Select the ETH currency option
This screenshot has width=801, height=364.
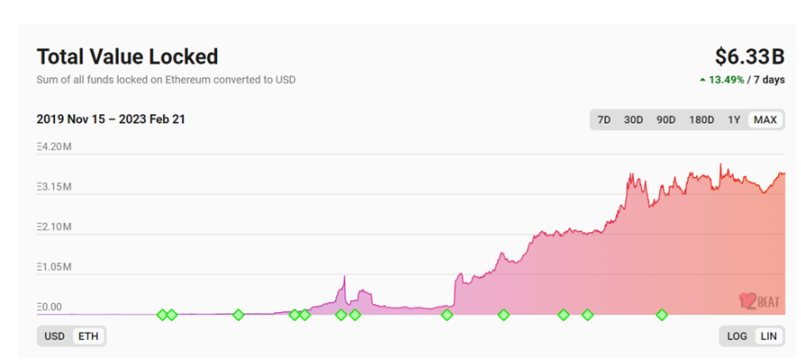88,336
